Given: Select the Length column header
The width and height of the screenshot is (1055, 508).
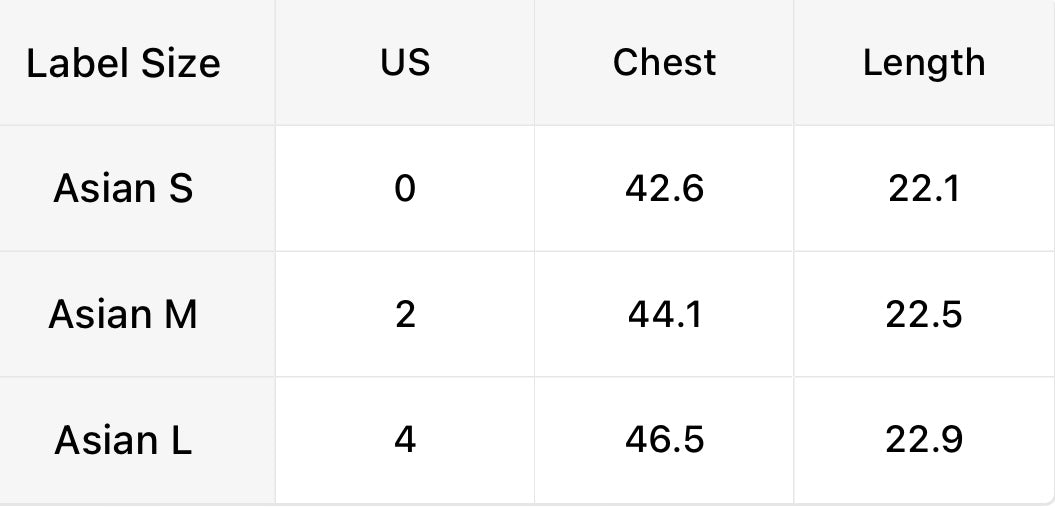Looking at the screenshot, I should coord(924,63).
